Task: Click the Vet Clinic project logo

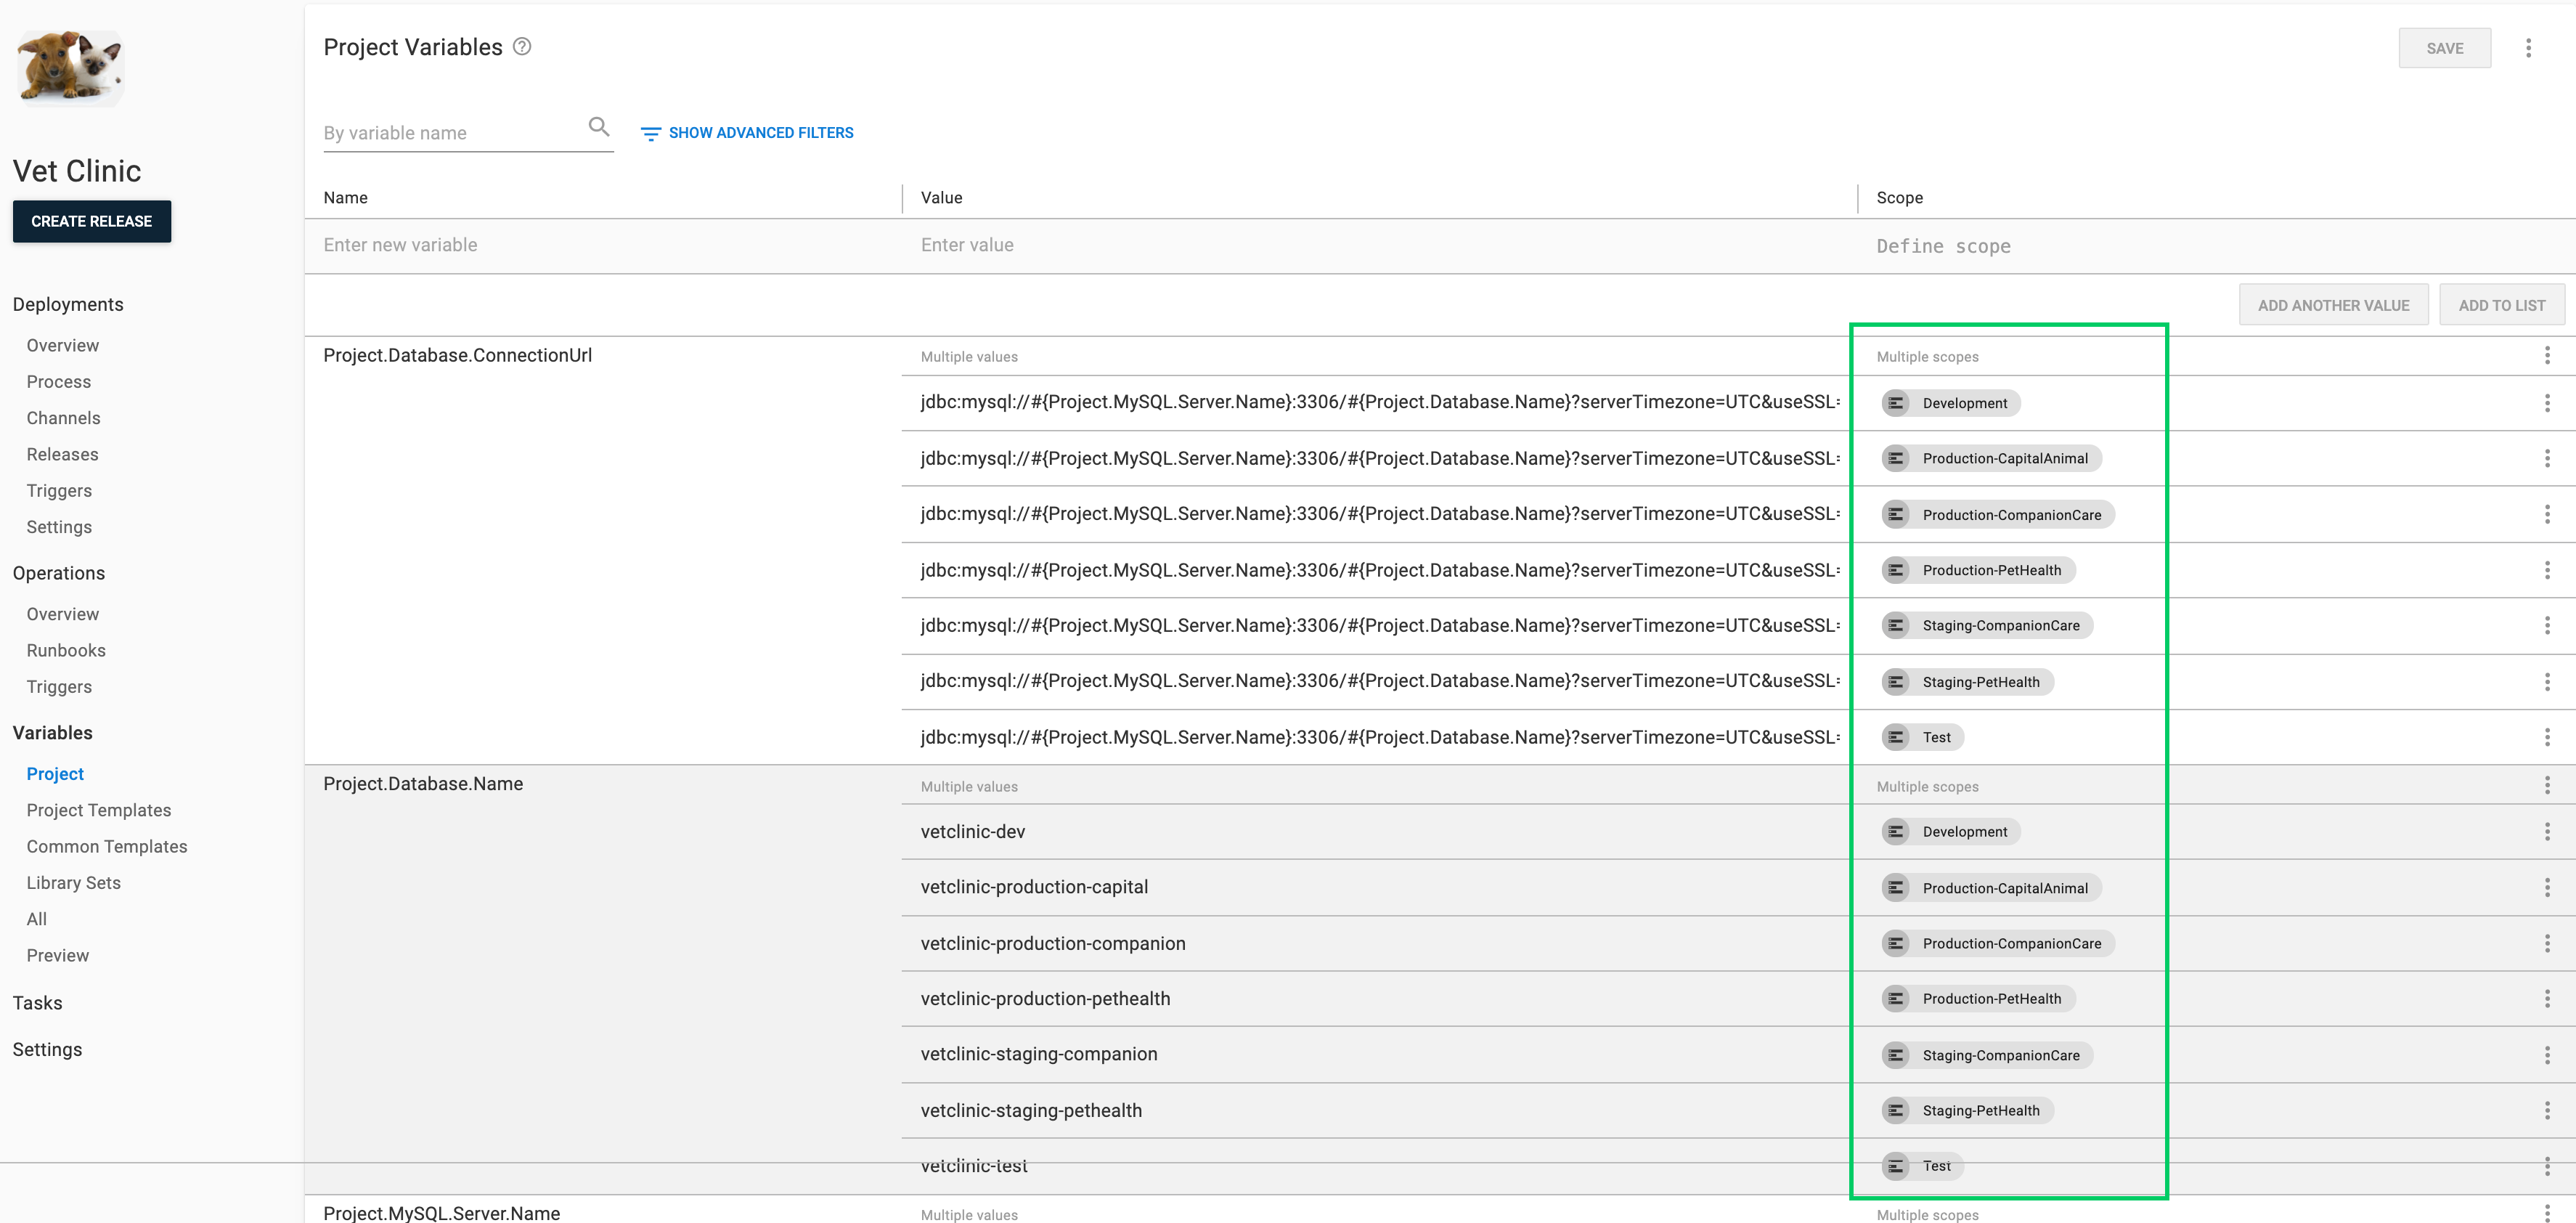Action: 70,68
